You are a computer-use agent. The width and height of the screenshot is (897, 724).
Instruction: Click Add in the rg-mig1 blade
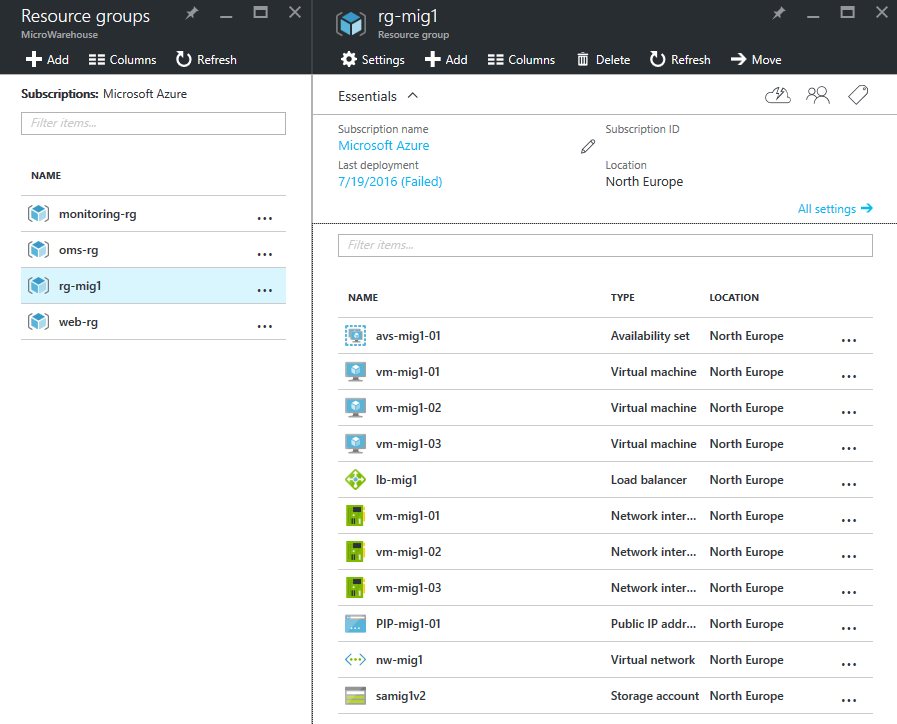(x=446, y=60)
